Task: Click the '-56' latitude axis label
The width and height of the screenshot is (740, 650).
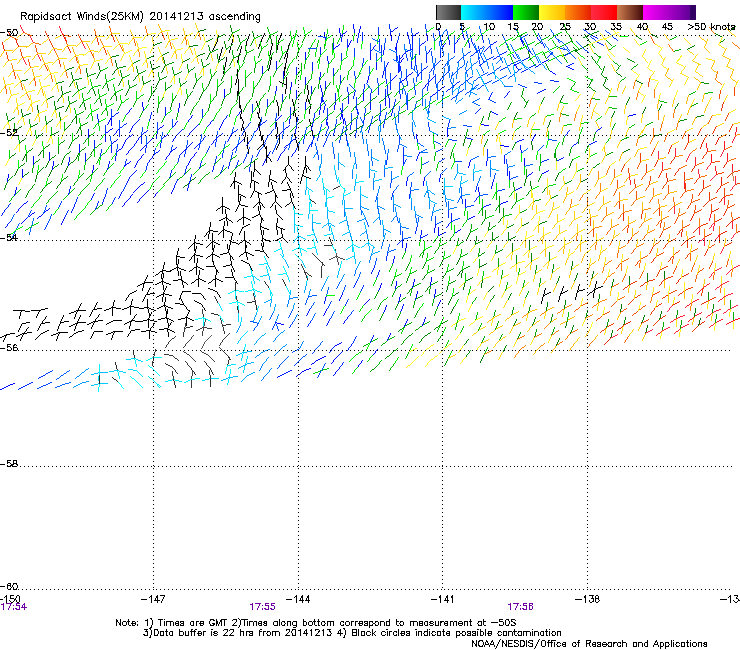Action: coord(9,347)
